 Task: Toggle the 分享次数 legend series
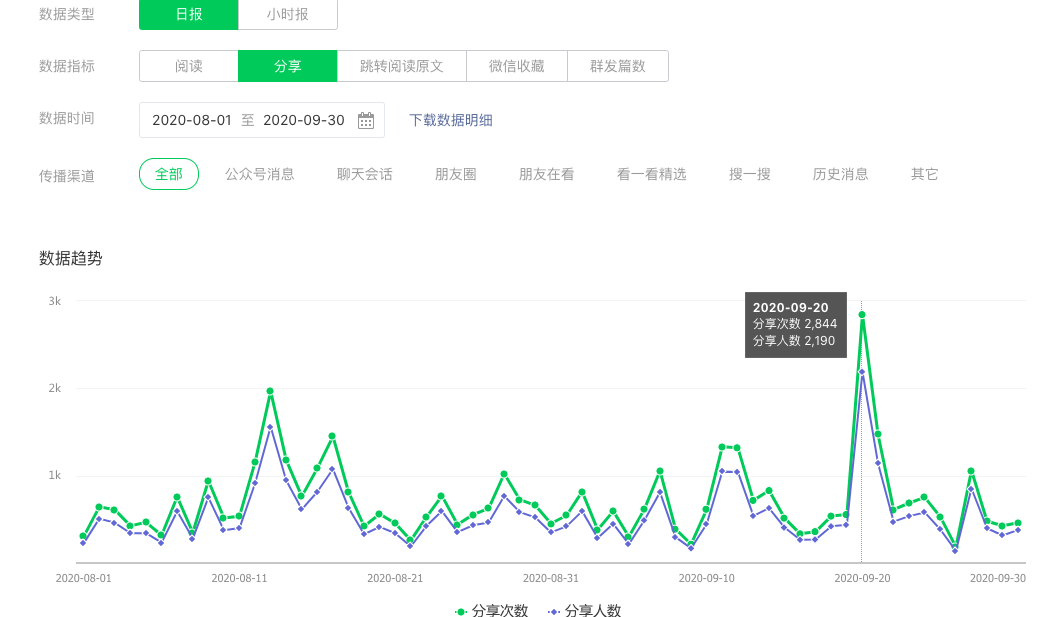pyautogui.click(x=492, y=610)
